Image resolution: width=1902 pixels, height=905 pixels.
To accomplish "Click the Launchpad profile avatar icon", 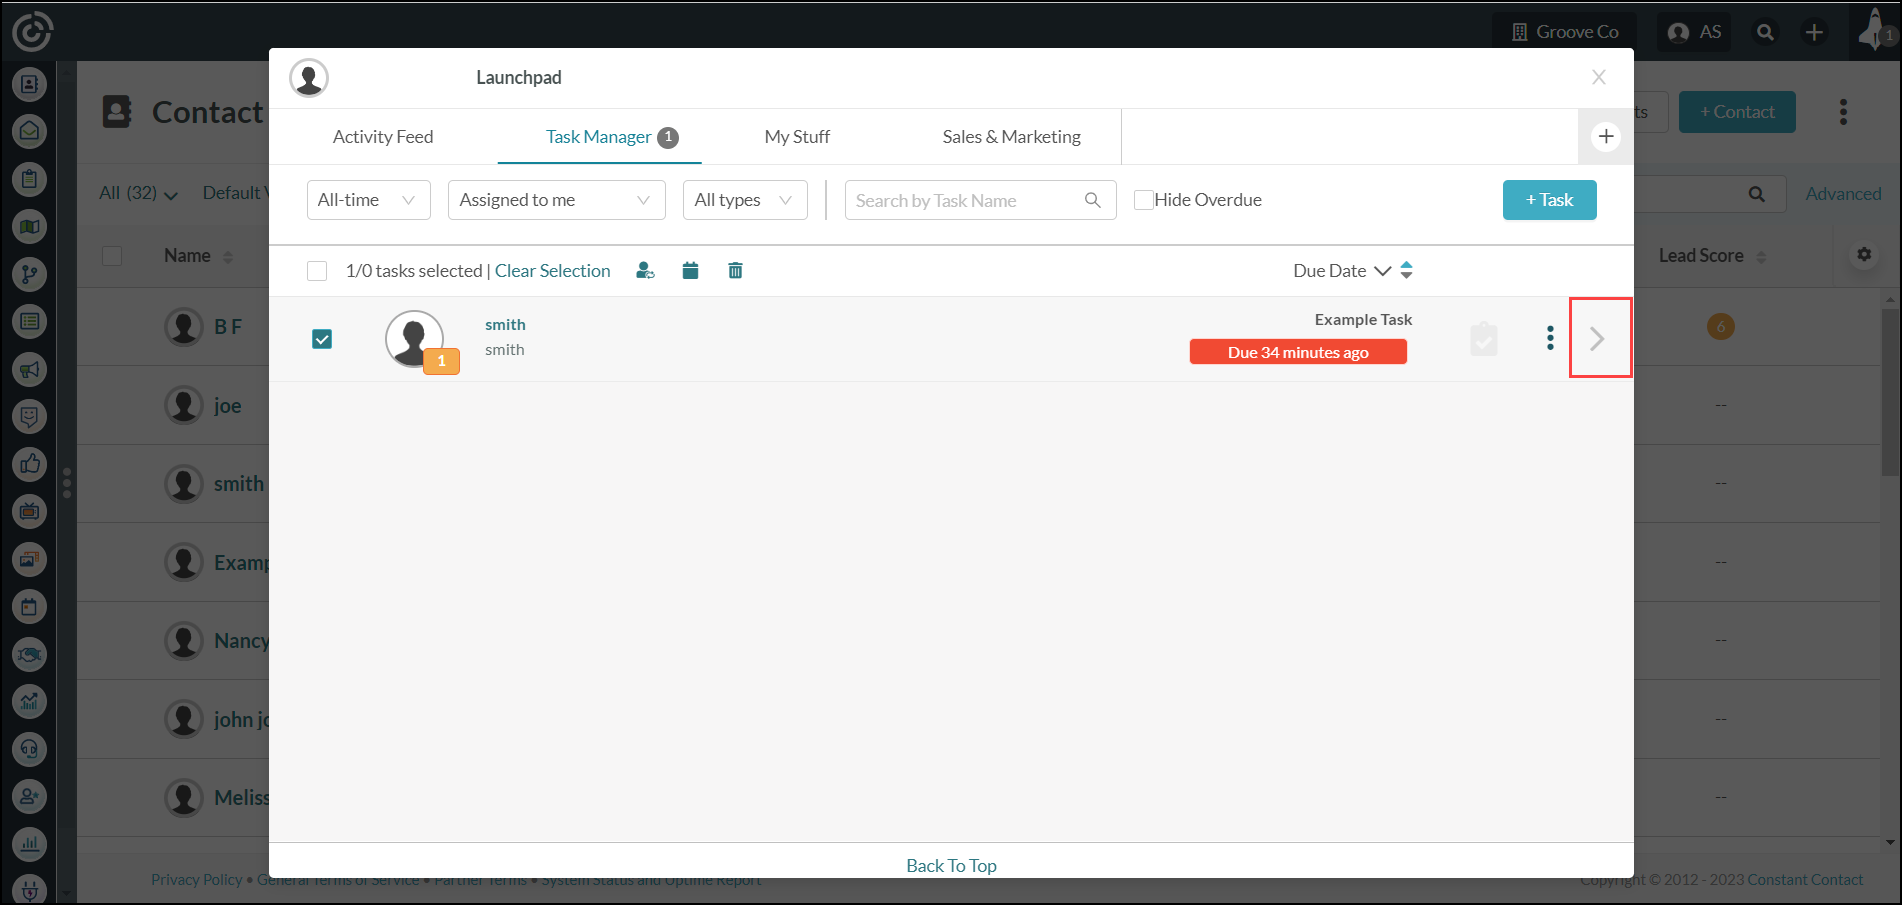I will (309, 78).
